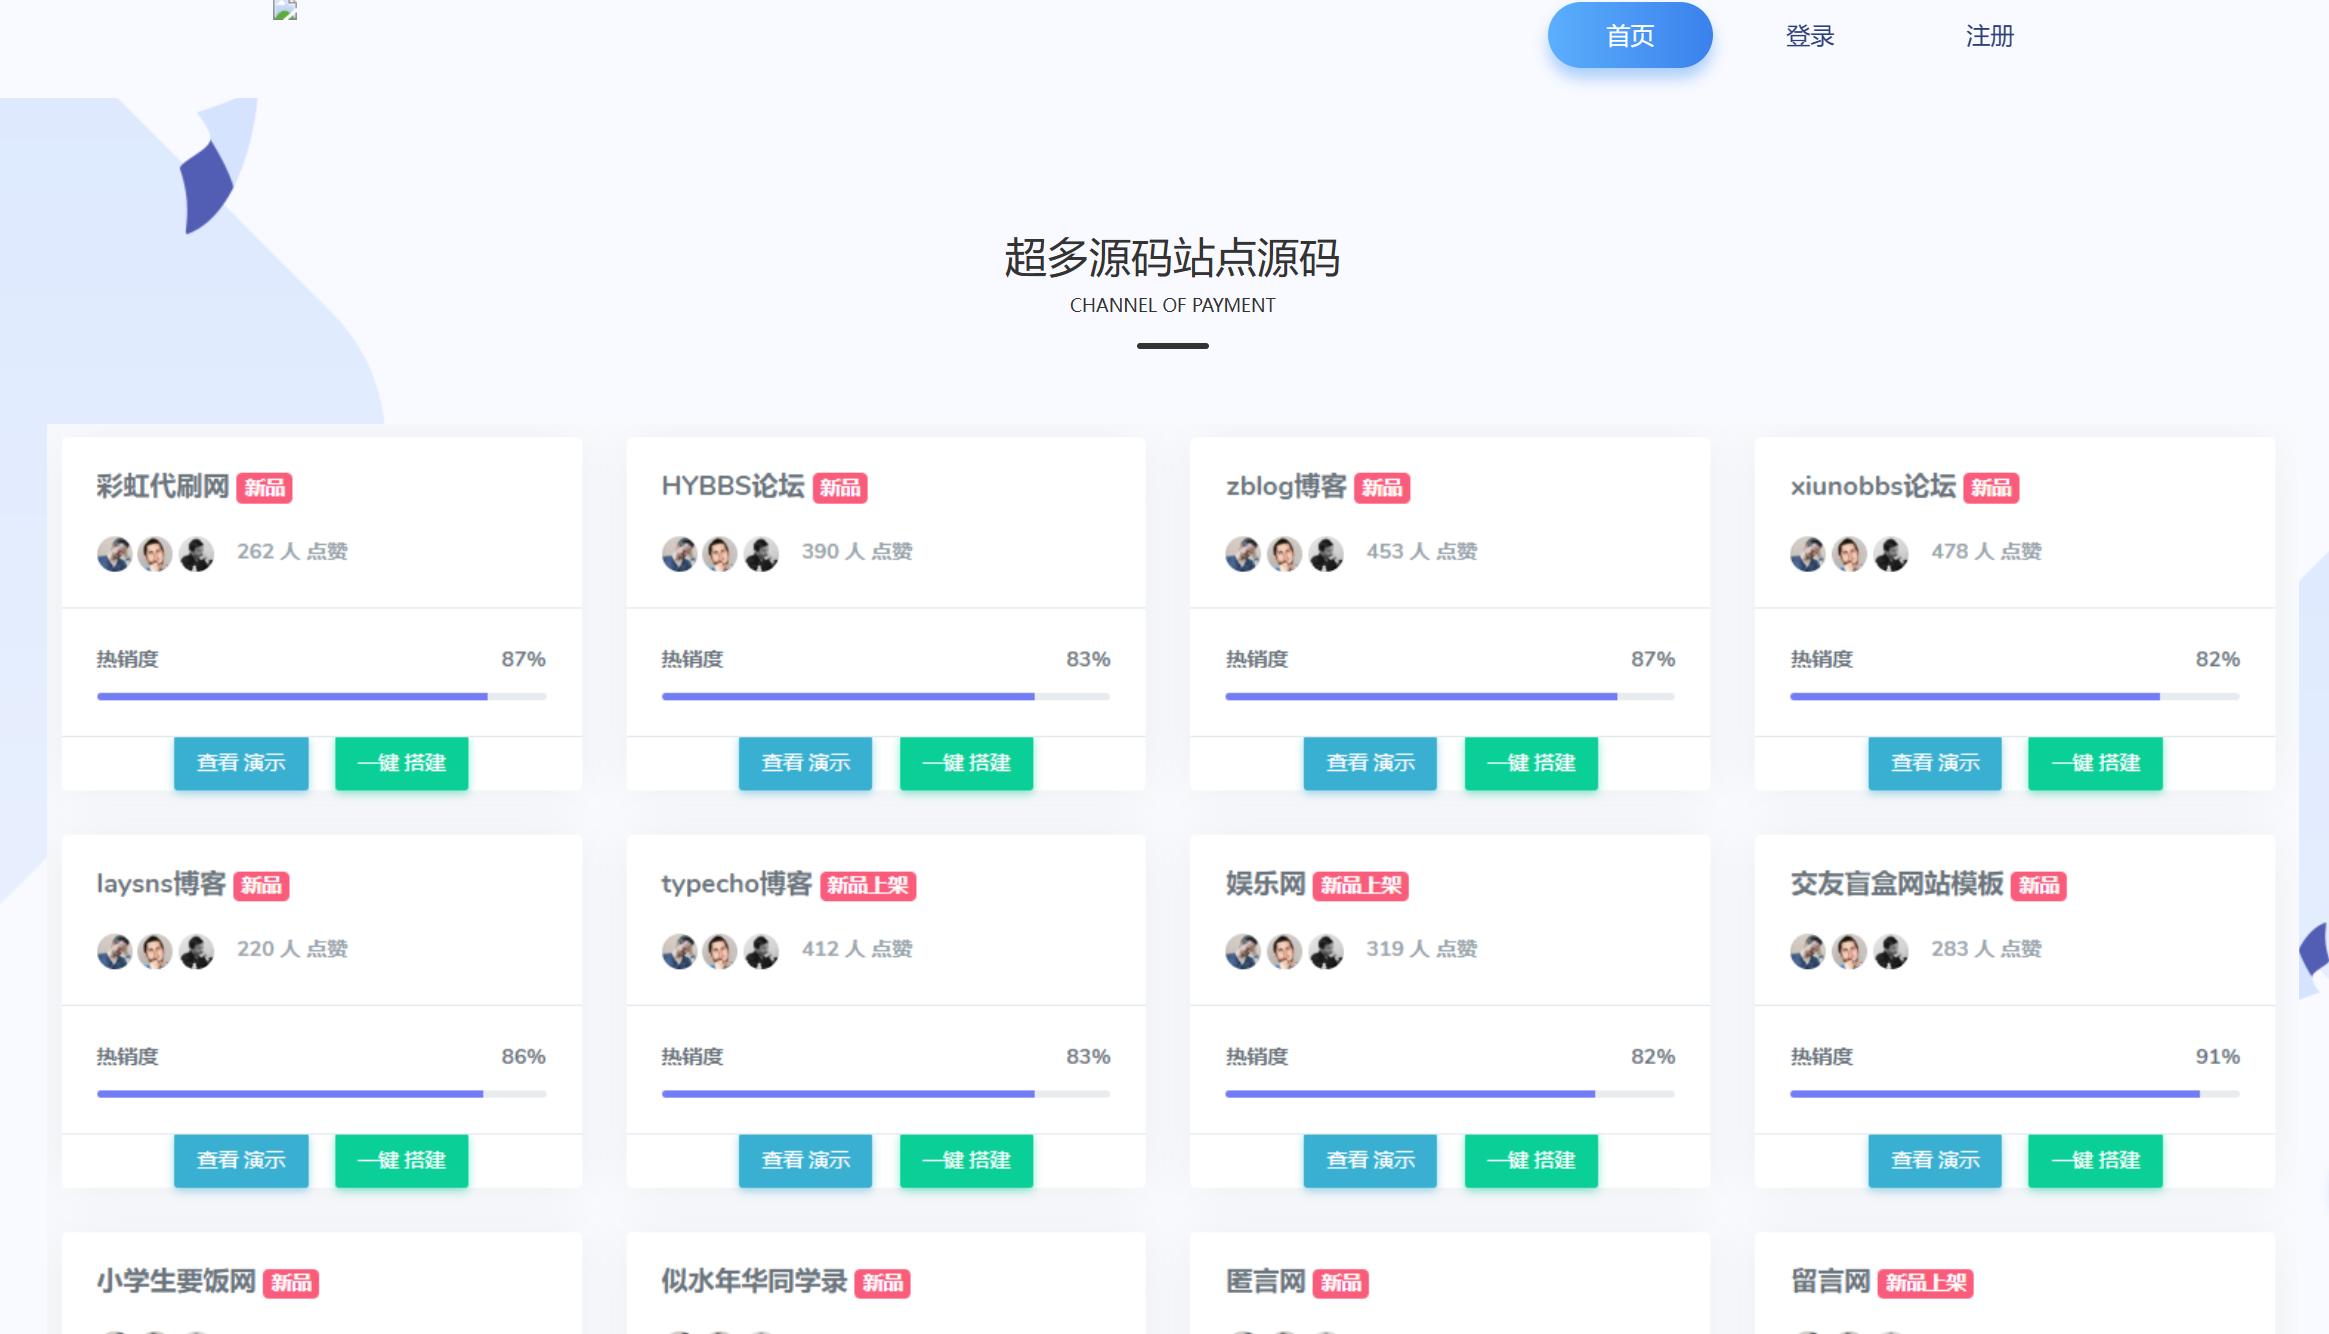Click 交友盲盒网站模板 91% popularity bar
Viewport: 2329px width, 1334px height.
pyautogui.click(x=2014, y=1094)
